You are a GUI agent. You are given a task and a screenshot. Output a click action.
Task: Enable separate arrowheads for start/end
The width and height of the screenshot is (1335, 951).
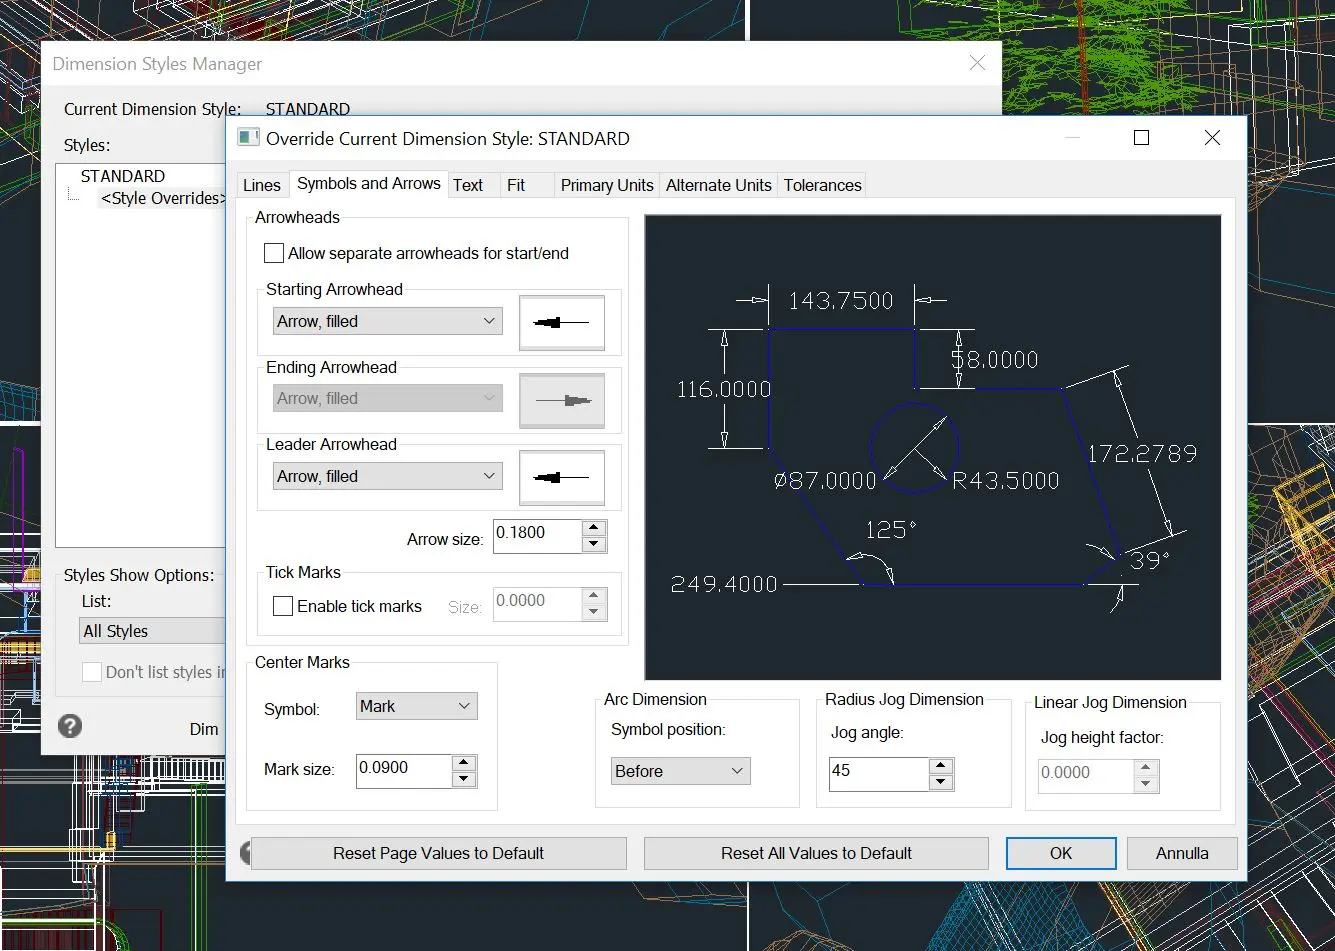pos(274,253)
